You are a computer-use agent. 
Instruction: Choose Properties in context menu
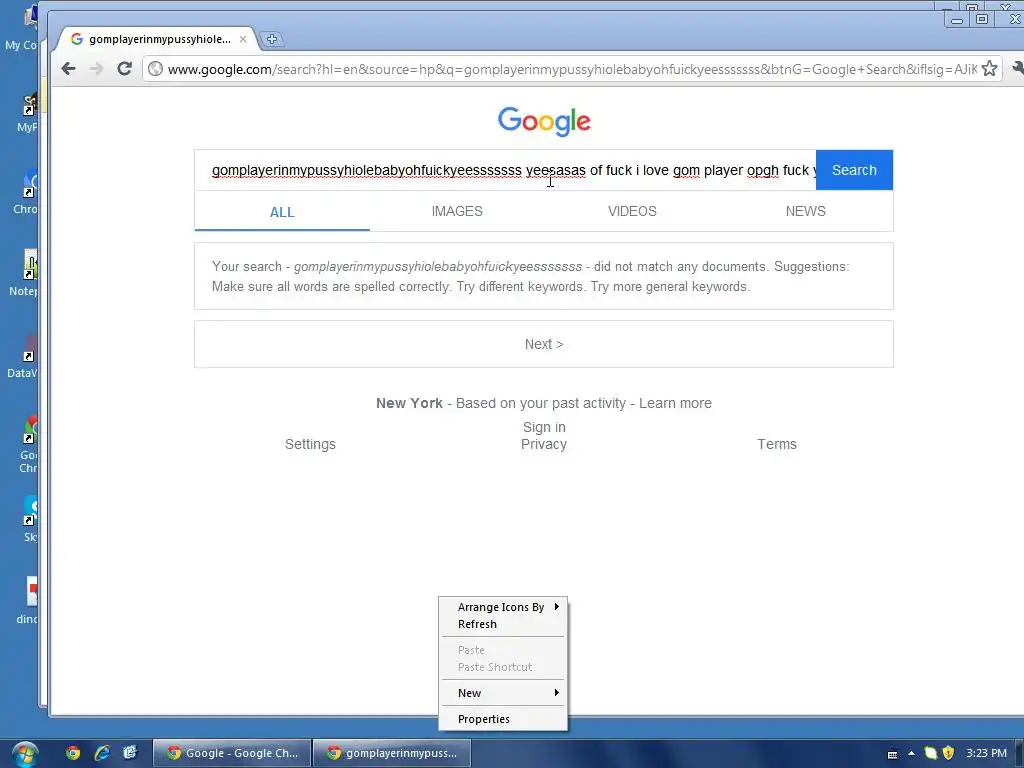click(503, 719)
